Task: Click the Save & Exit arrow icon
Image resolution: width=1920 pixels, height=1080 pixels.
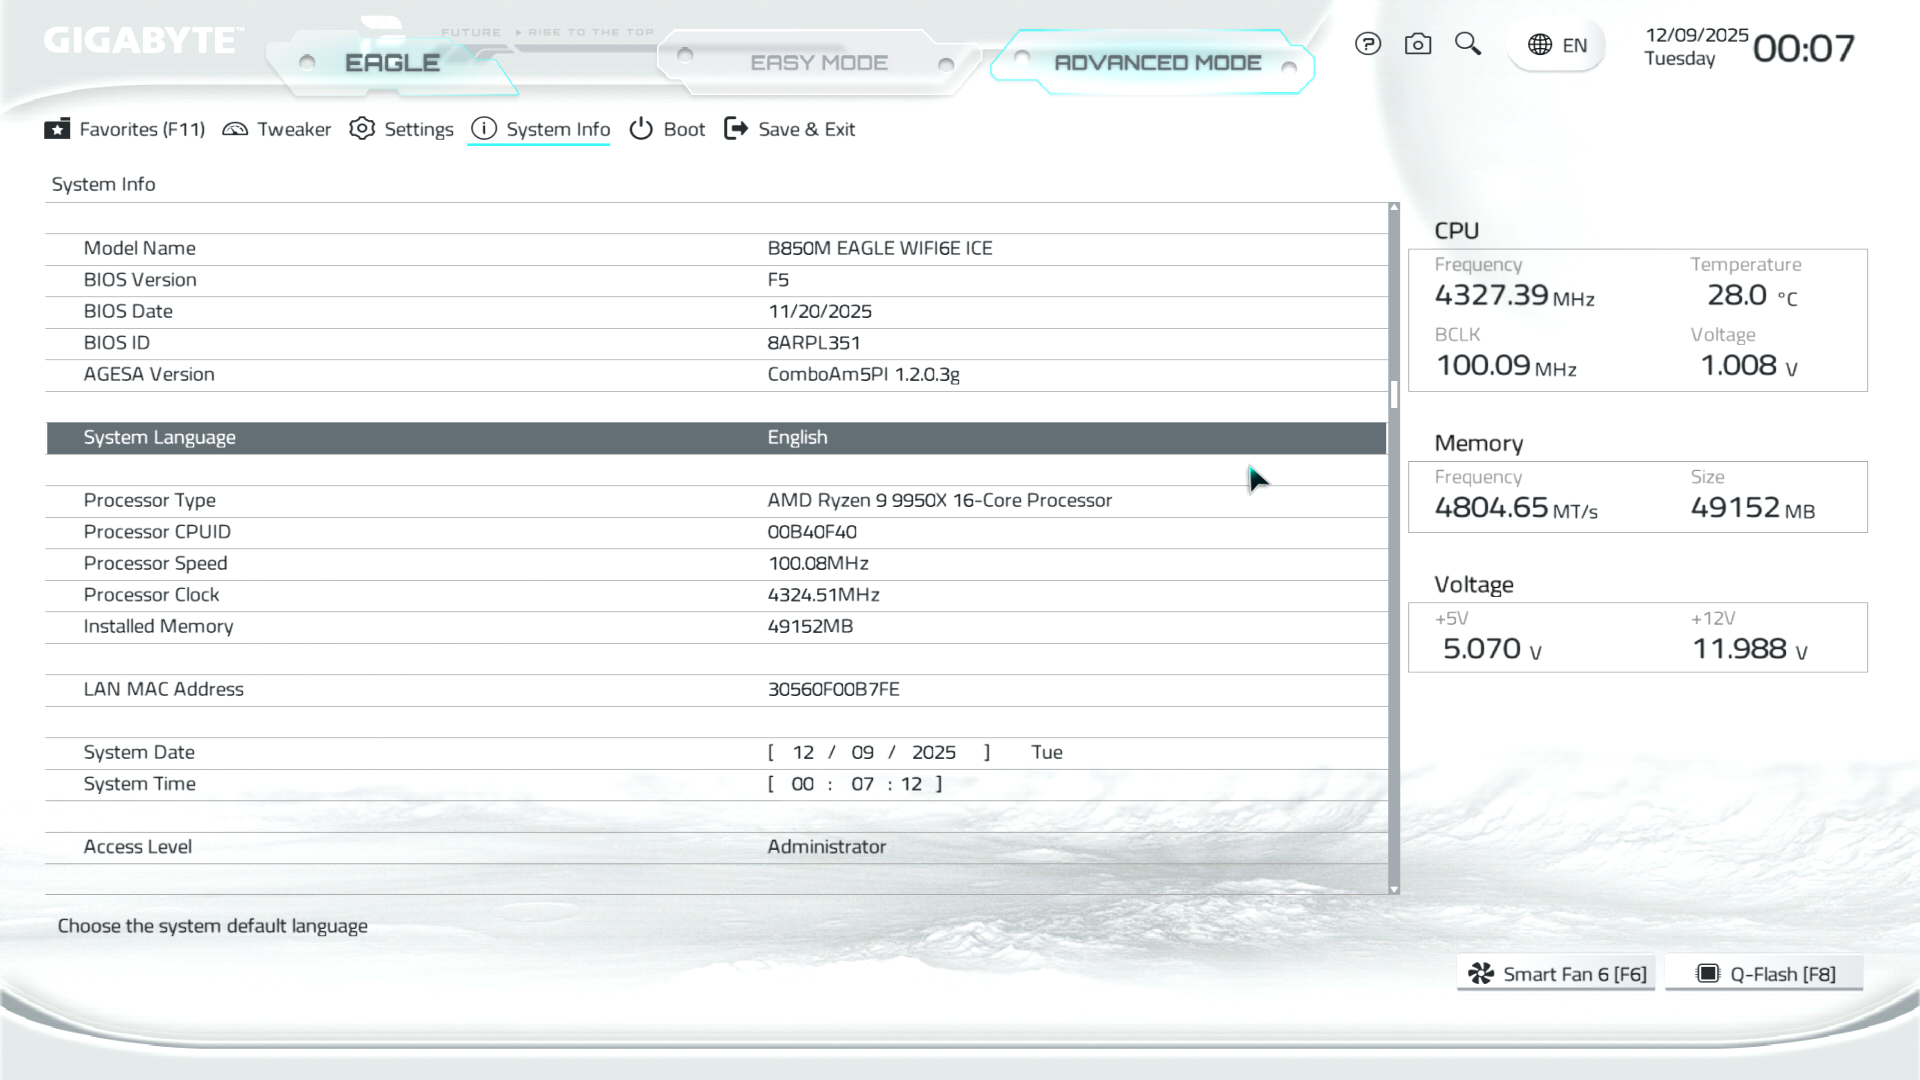Action: pos(736,129)
